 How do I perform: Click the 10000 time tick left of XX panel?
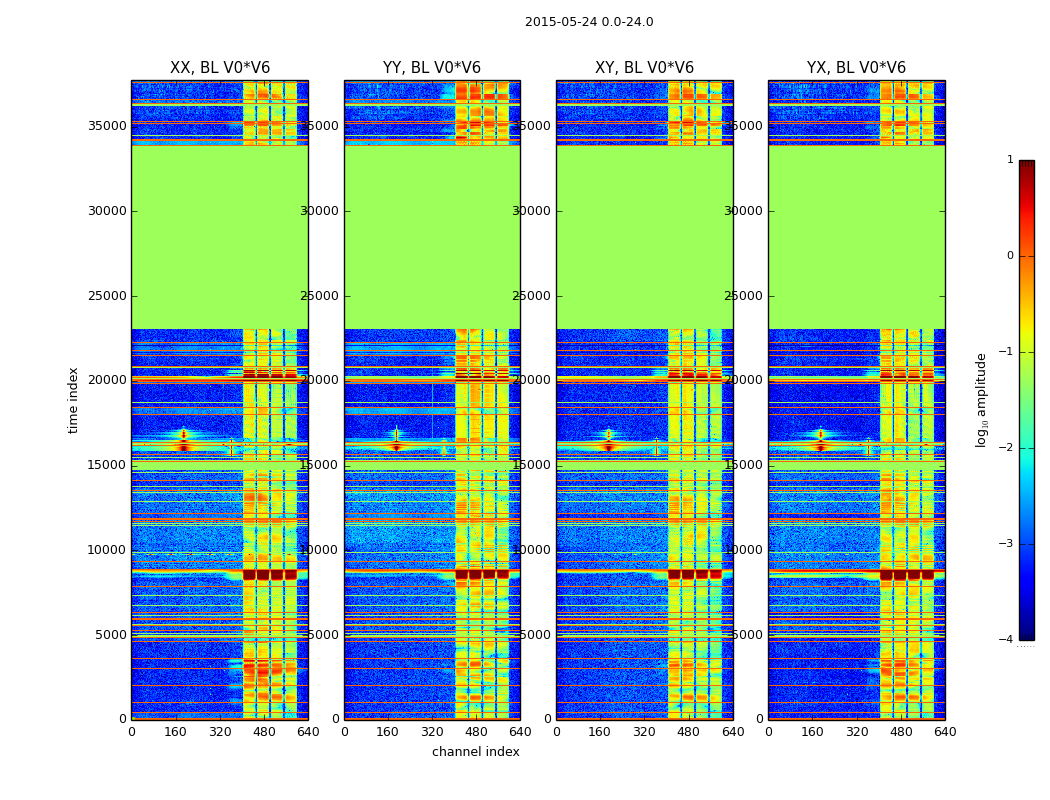[107, 550]
